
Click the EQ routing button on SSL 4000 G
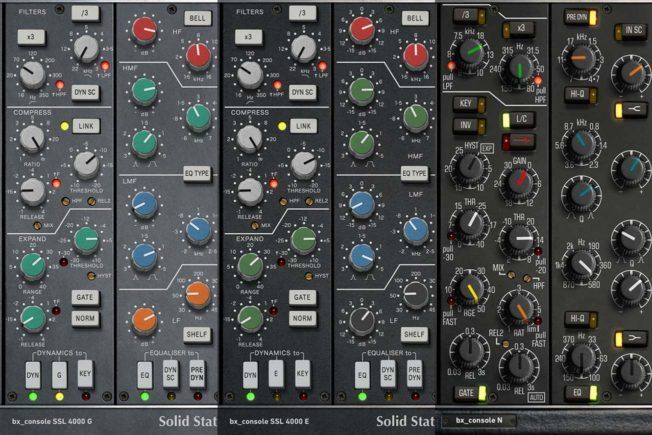pyautogui.click(x=144, y=375)
